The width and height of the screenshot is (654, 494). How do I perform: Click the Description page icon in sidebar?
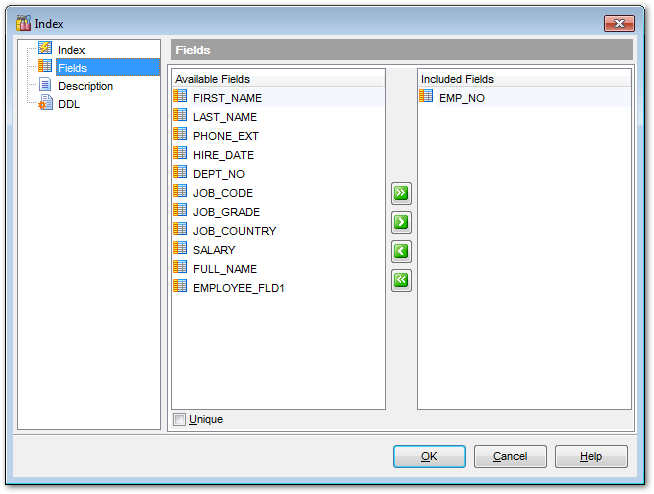[x=45, y=86]
